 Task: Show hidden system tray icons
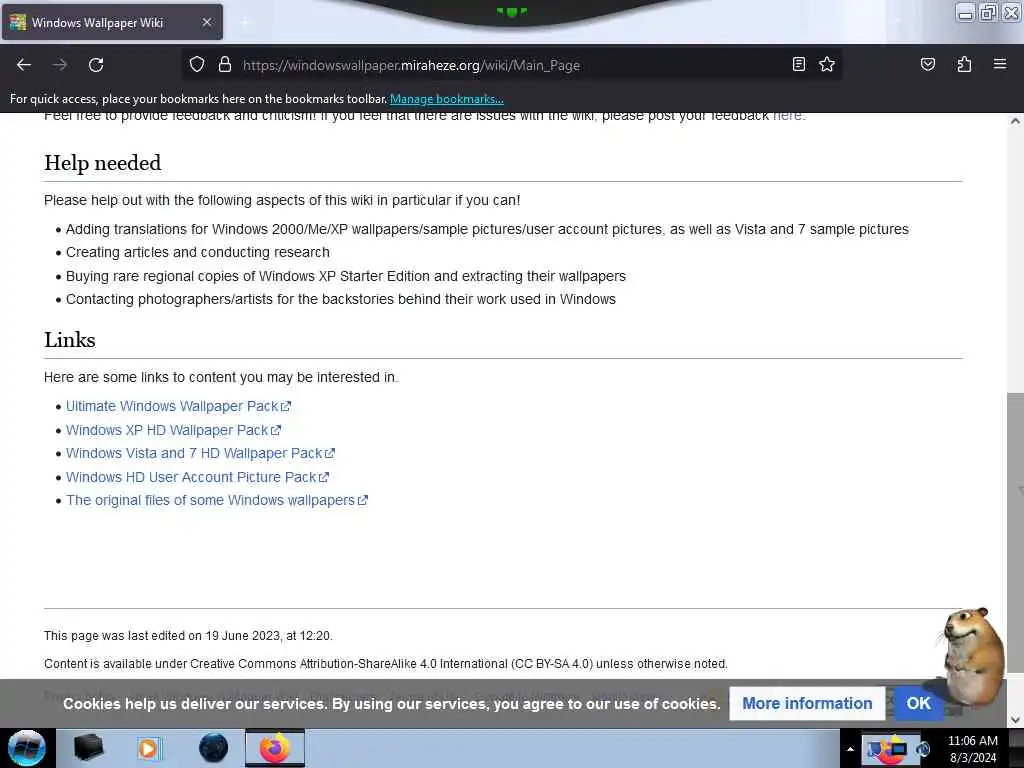coord(850,749)
